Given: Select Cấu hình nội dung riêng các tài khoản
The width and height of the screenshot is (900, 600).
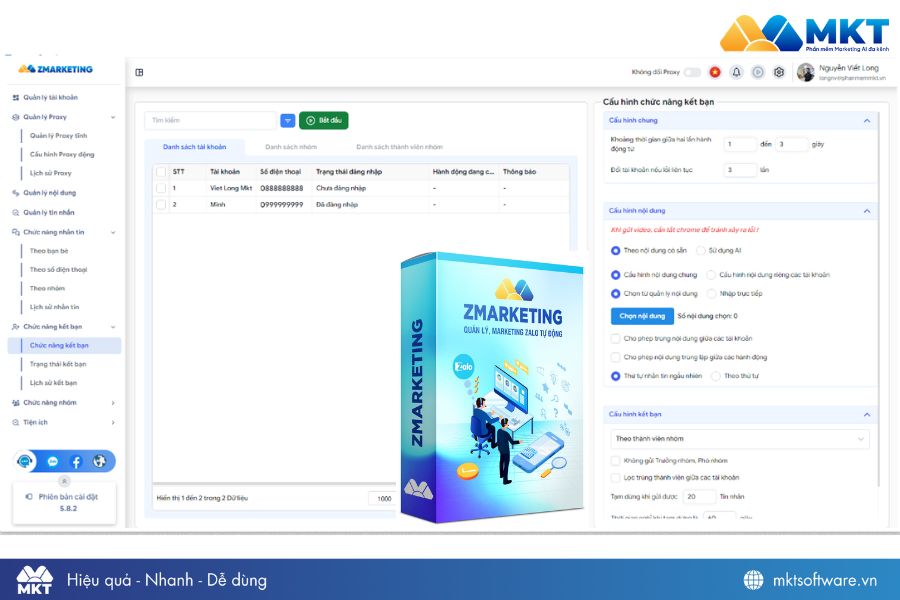Looking at the screenshot, I should pos(711,274).
